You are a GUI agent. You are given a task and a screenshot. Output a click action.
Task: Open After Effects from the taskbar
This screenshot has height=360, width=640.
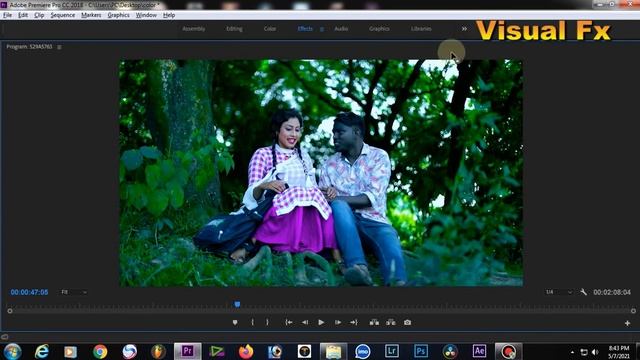(479, 351)
